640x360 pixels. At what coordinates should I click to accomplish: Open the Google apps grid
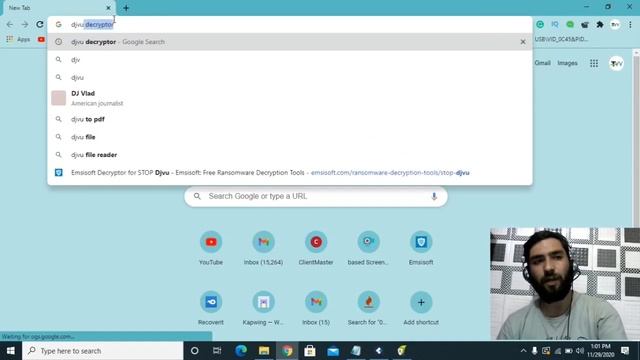click(594, 63)
